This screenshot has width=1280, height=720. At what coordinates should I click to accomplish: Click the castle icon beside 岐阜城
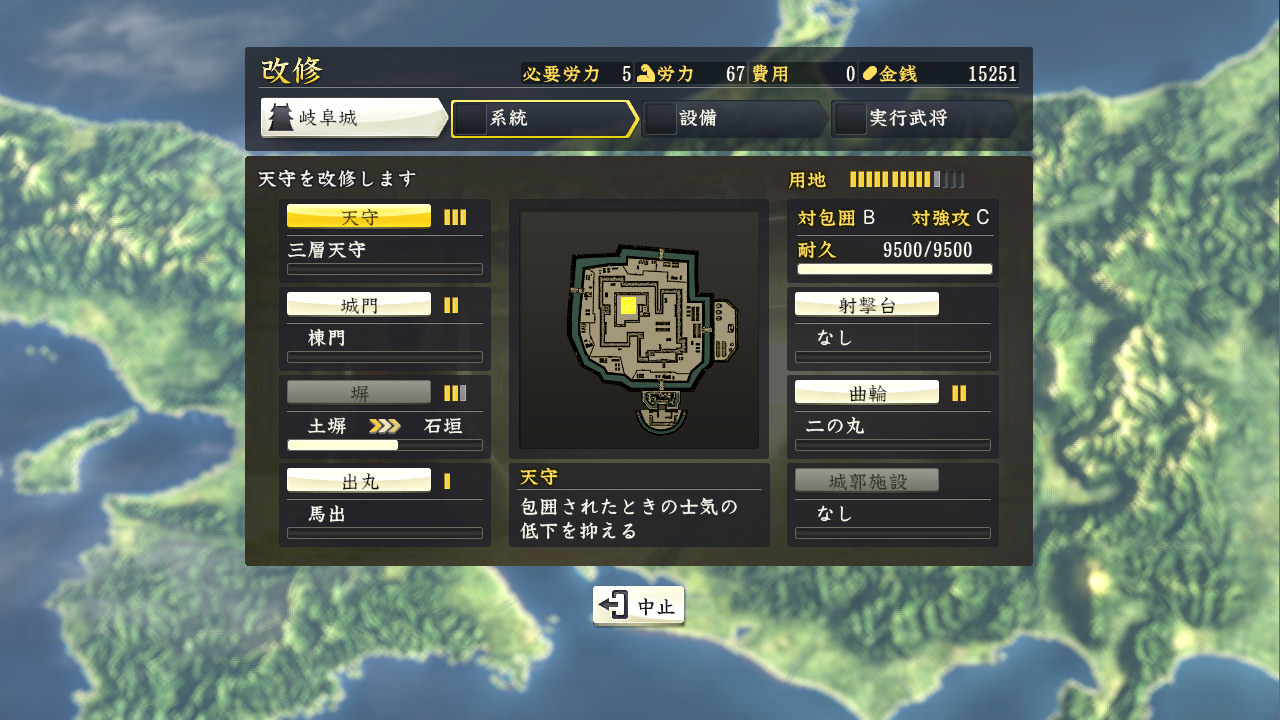(281, 118)
